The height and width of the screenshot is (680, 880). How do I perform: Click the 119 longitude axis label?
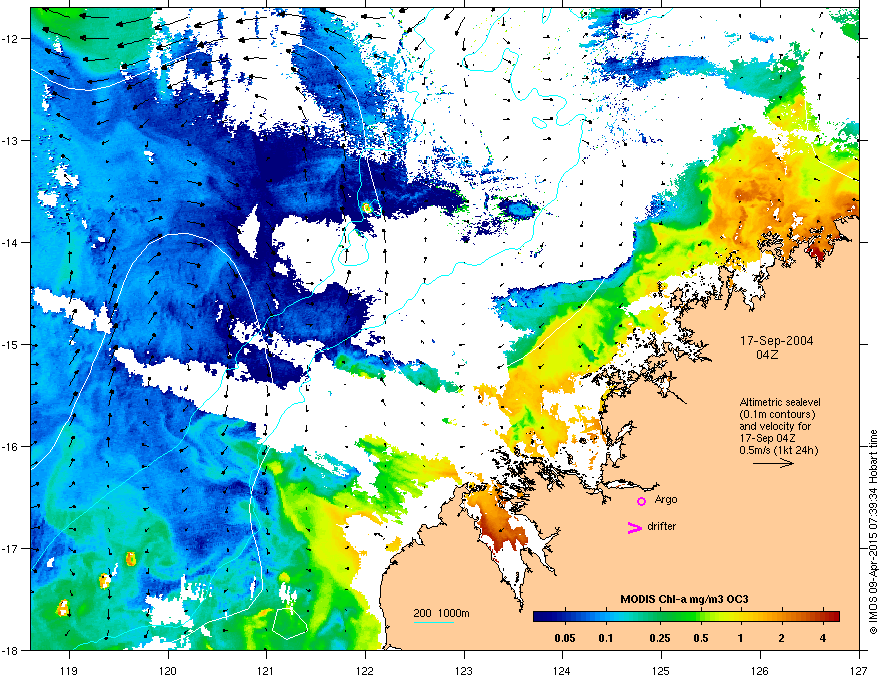(x=70, y=670)
